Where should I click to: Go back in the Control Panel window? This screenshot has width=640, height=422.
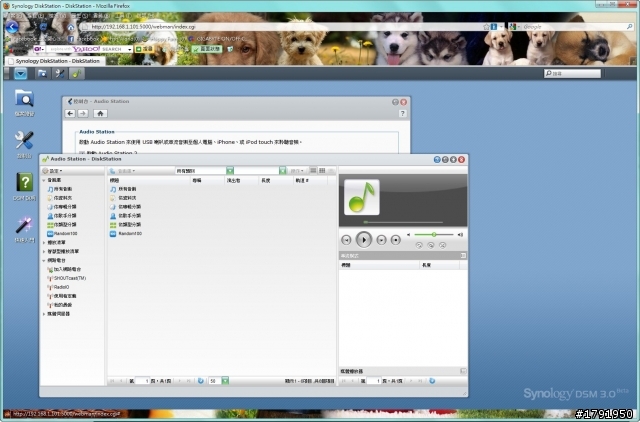(70, 113)
